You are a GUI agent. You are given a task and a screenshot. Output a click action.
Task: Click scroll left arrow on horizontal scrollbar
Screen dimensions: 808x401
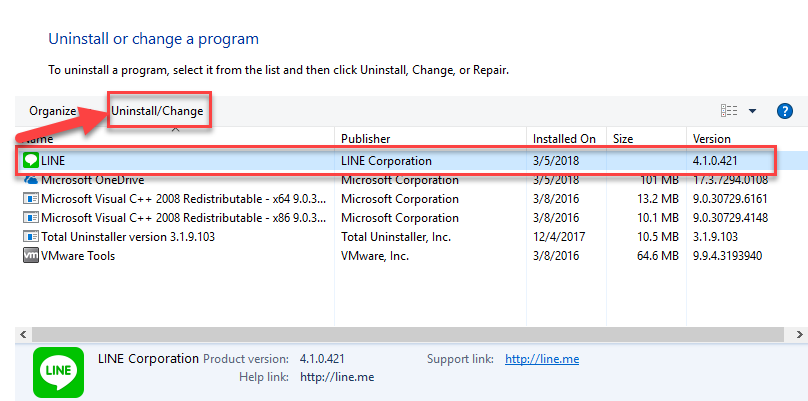22,334
